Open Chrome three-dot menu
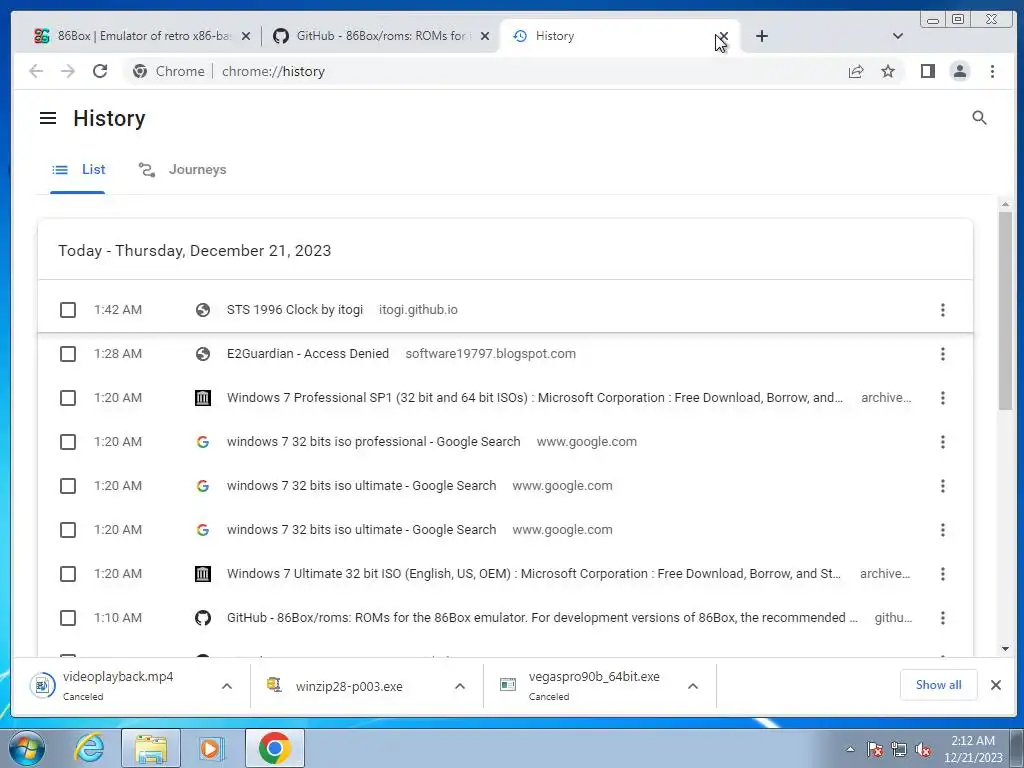Image resolution: width=1024 pixels, height=768 pixels. [992, 71]
